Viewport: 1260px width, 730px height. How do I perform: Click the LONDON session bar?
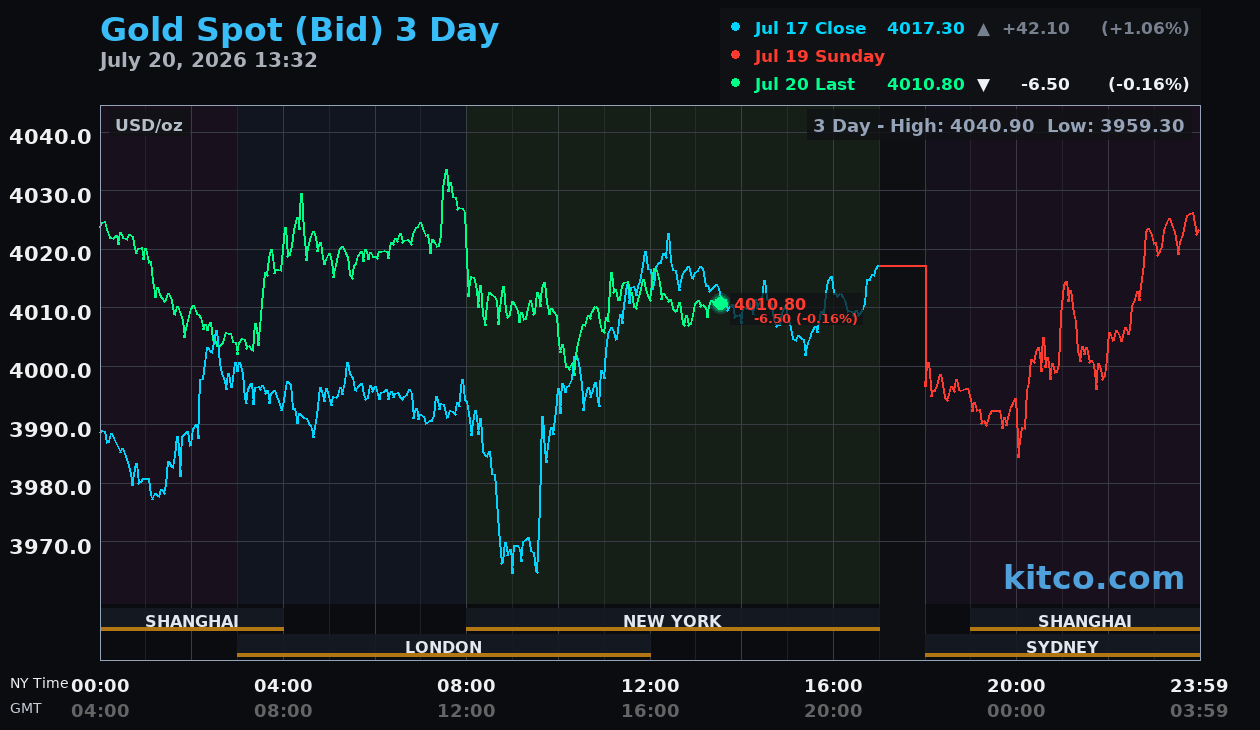click(444, 646)
